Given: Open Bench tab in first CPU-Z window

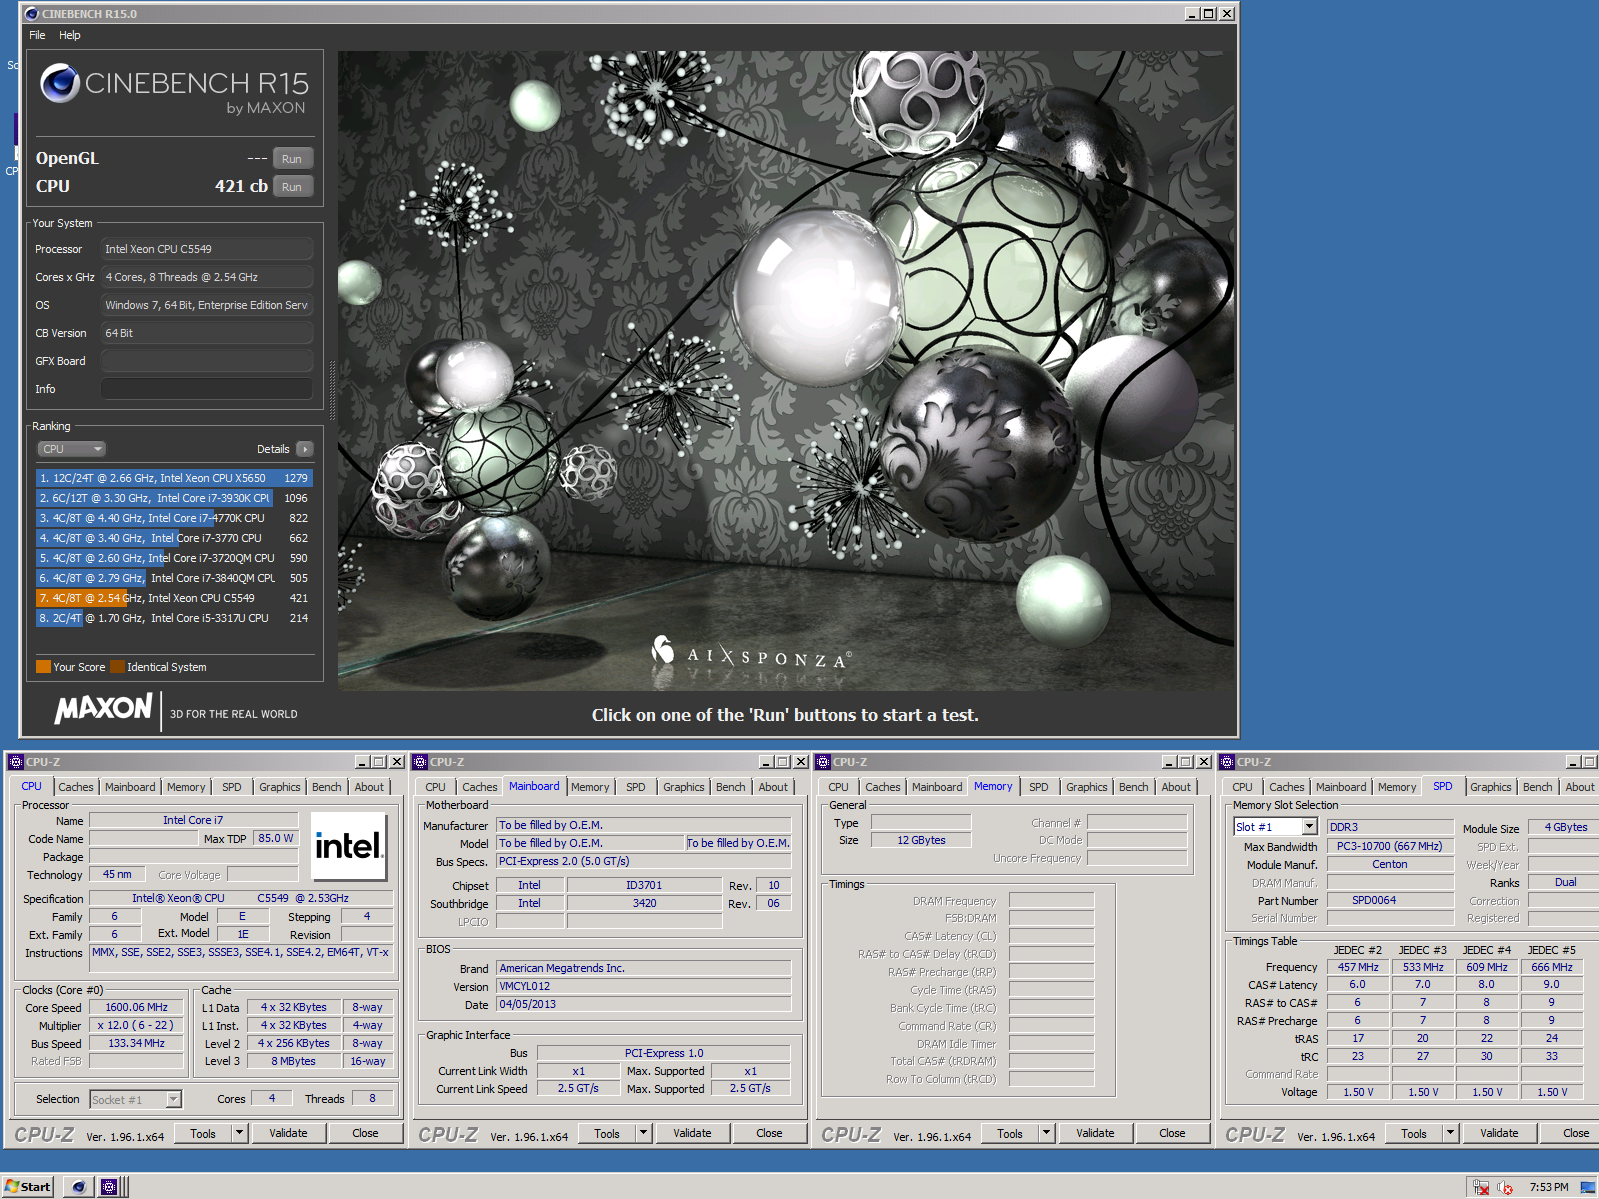Looking at the screenshot, I should point(327,787).
